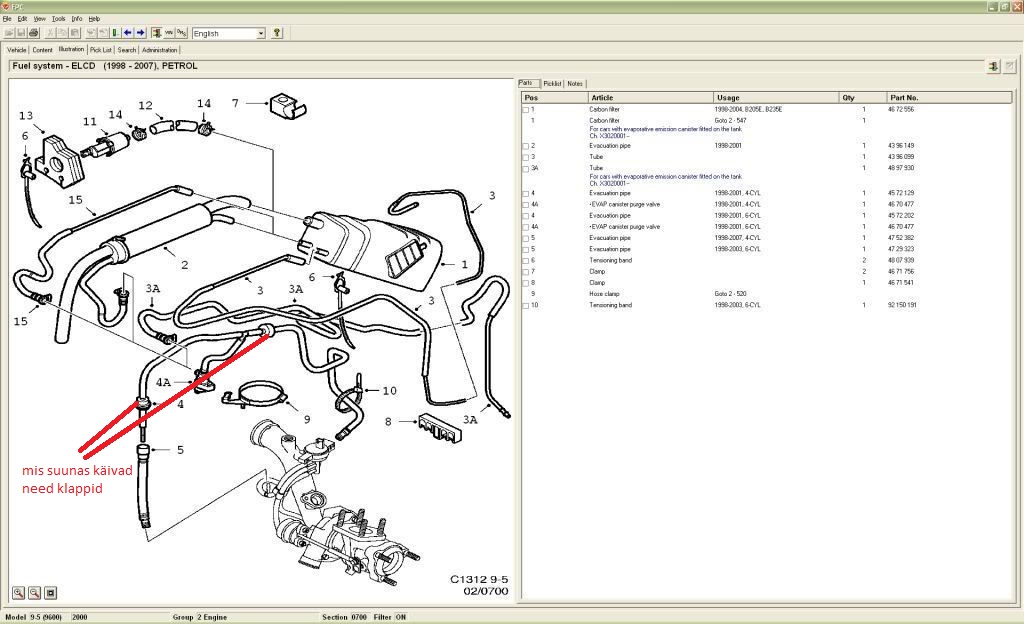Click the help question mark toolbar icon
The height and width of the screenshot is (624, 1024).
pyautogui.click(x=277, y=33)
